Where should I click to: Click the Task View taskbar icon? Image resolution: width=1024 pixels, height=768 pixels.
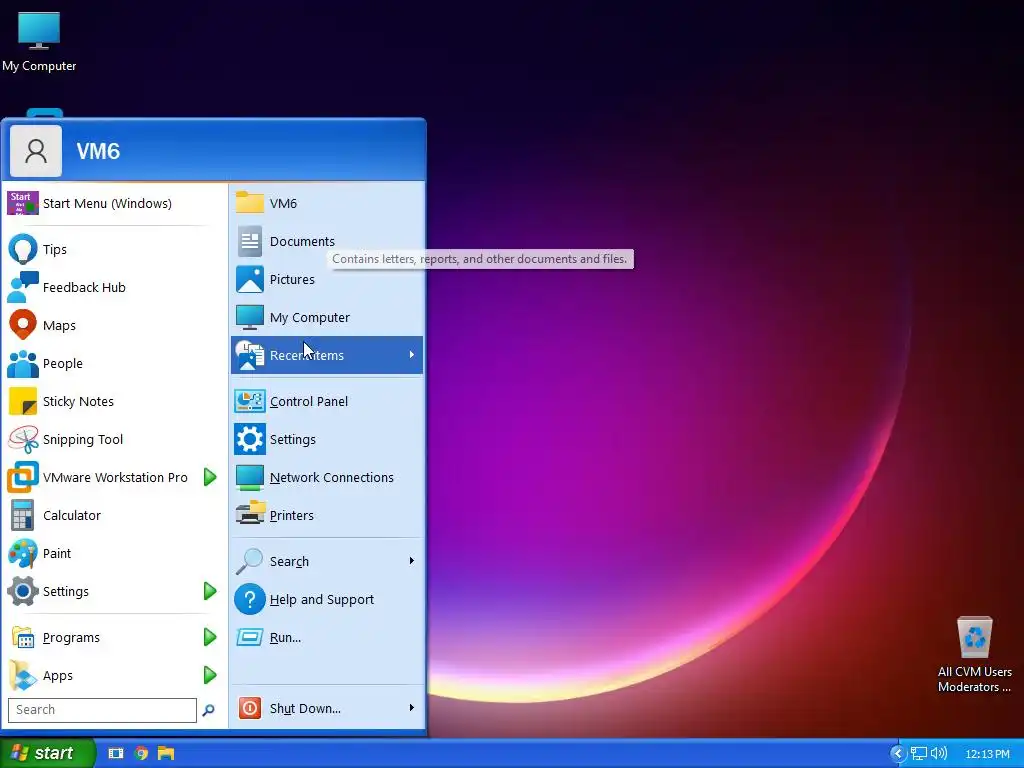point(116,753)
